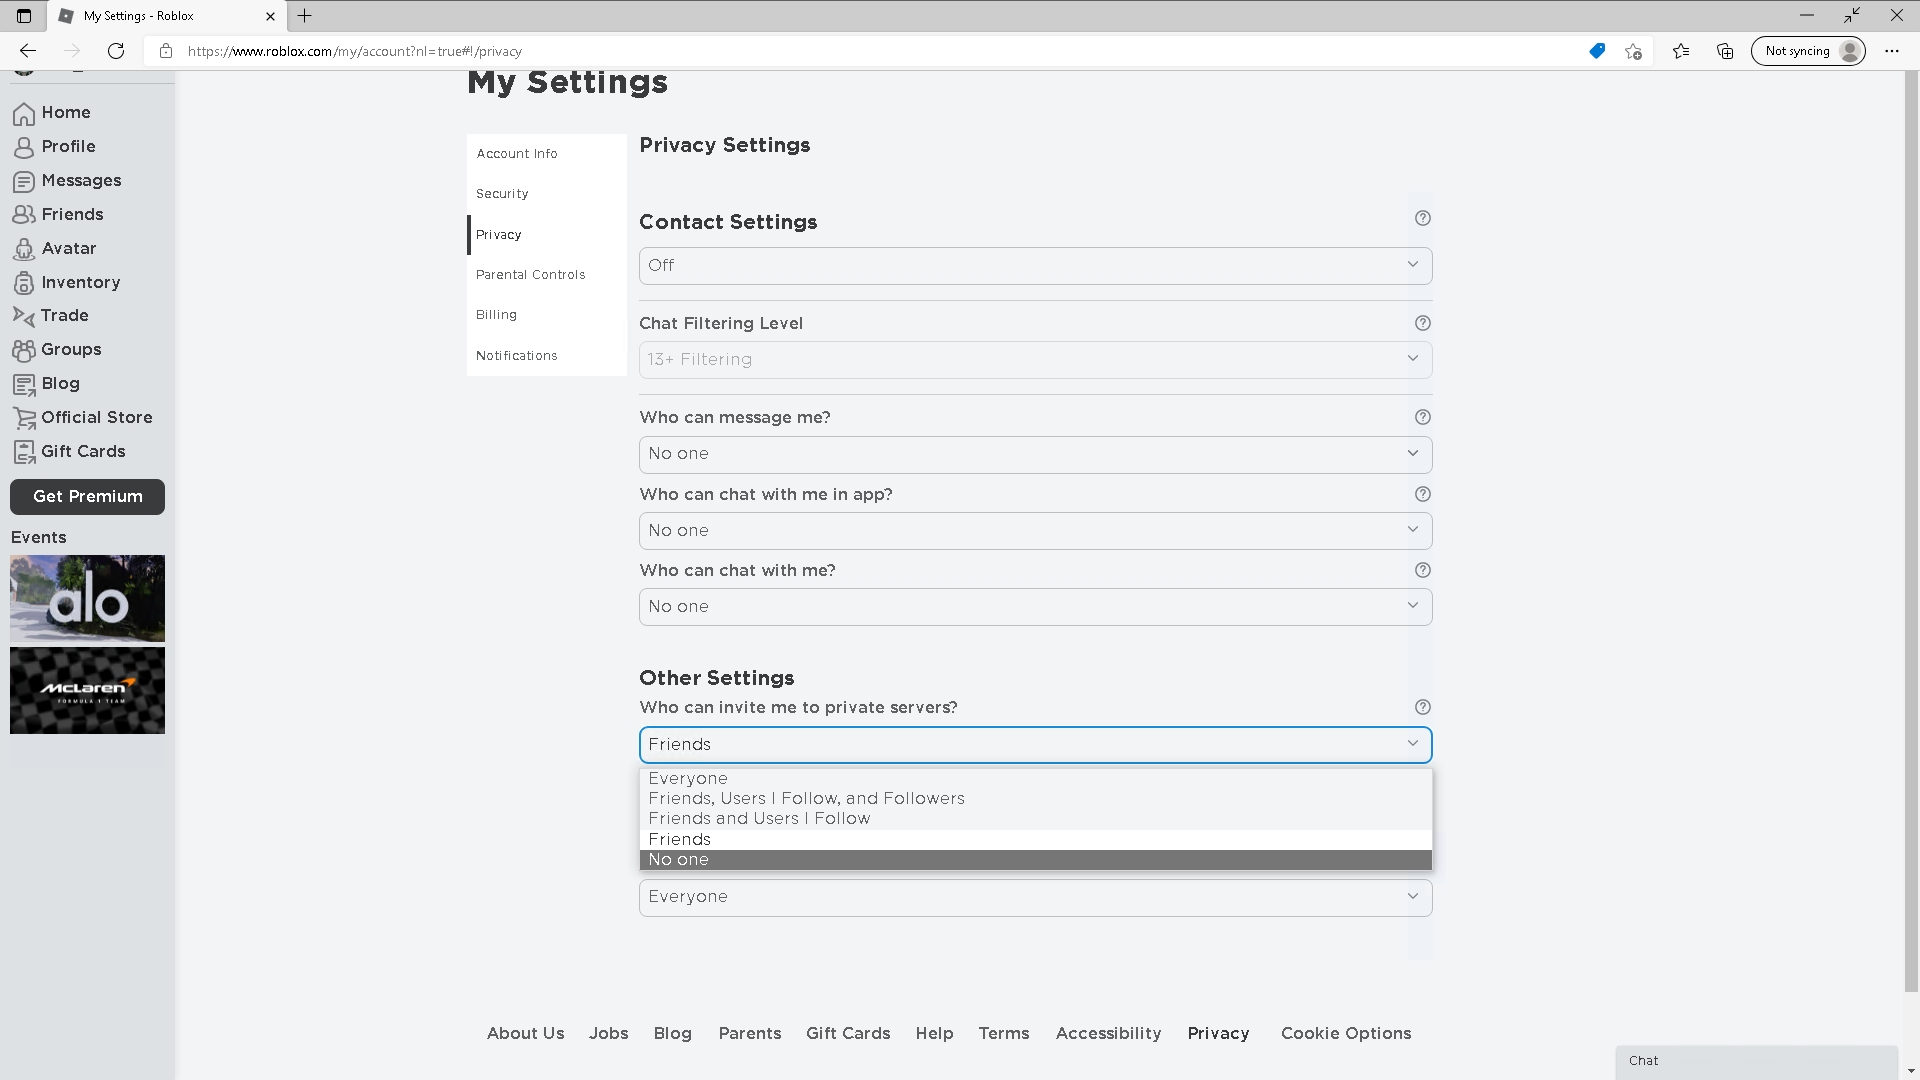Visit the Accessibility footer link
This screenshot has width=1920, height=1080.
[x=1109, y=1034]
